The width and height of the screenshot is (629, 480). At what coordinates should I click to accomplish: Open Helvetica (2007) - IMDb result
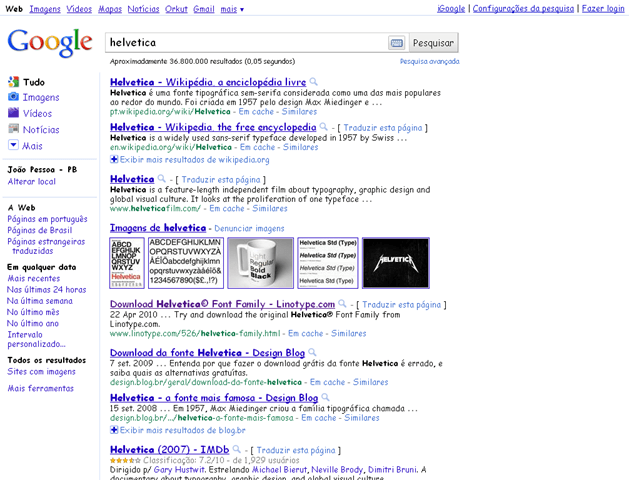click(169, 450)
